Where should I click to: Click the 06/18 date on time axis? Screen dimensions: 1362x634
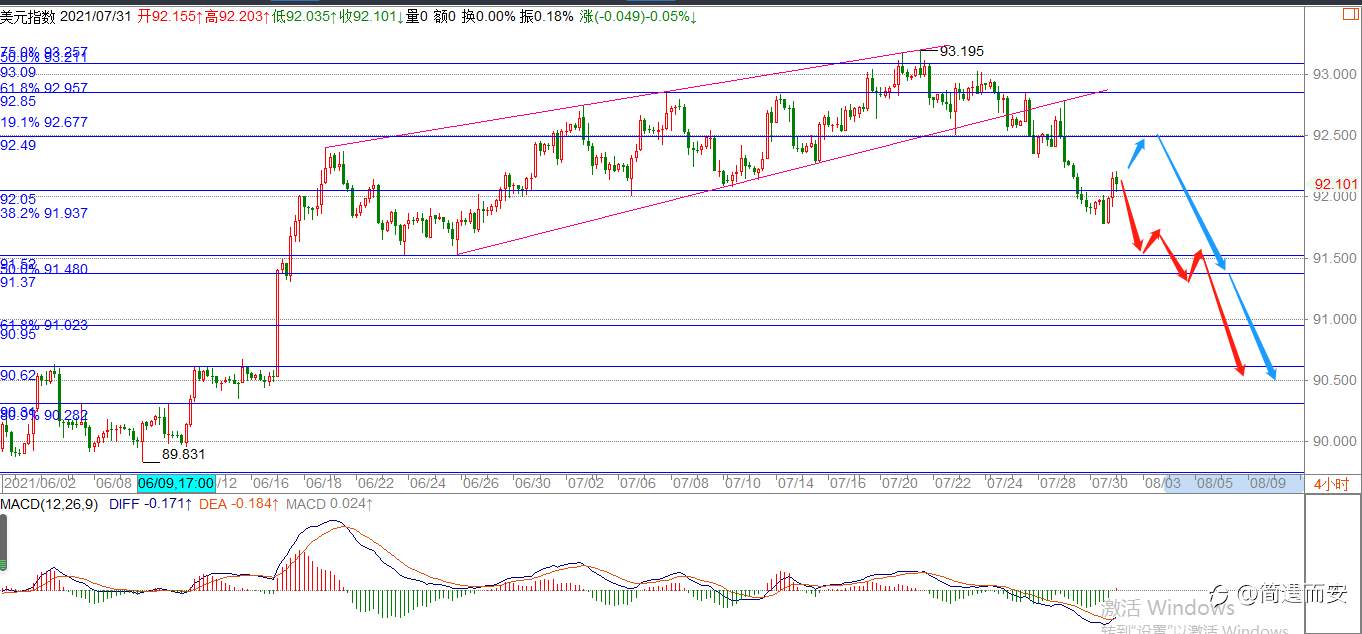[x=326, y=483]
